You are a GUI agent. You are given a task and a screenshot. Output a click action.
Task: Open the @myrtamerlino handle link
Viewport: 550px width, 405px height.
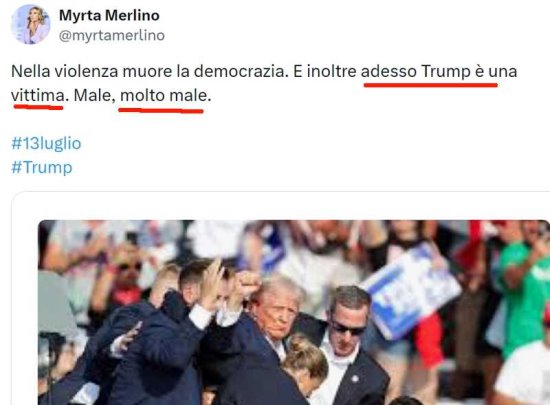[x=112, y=36]
